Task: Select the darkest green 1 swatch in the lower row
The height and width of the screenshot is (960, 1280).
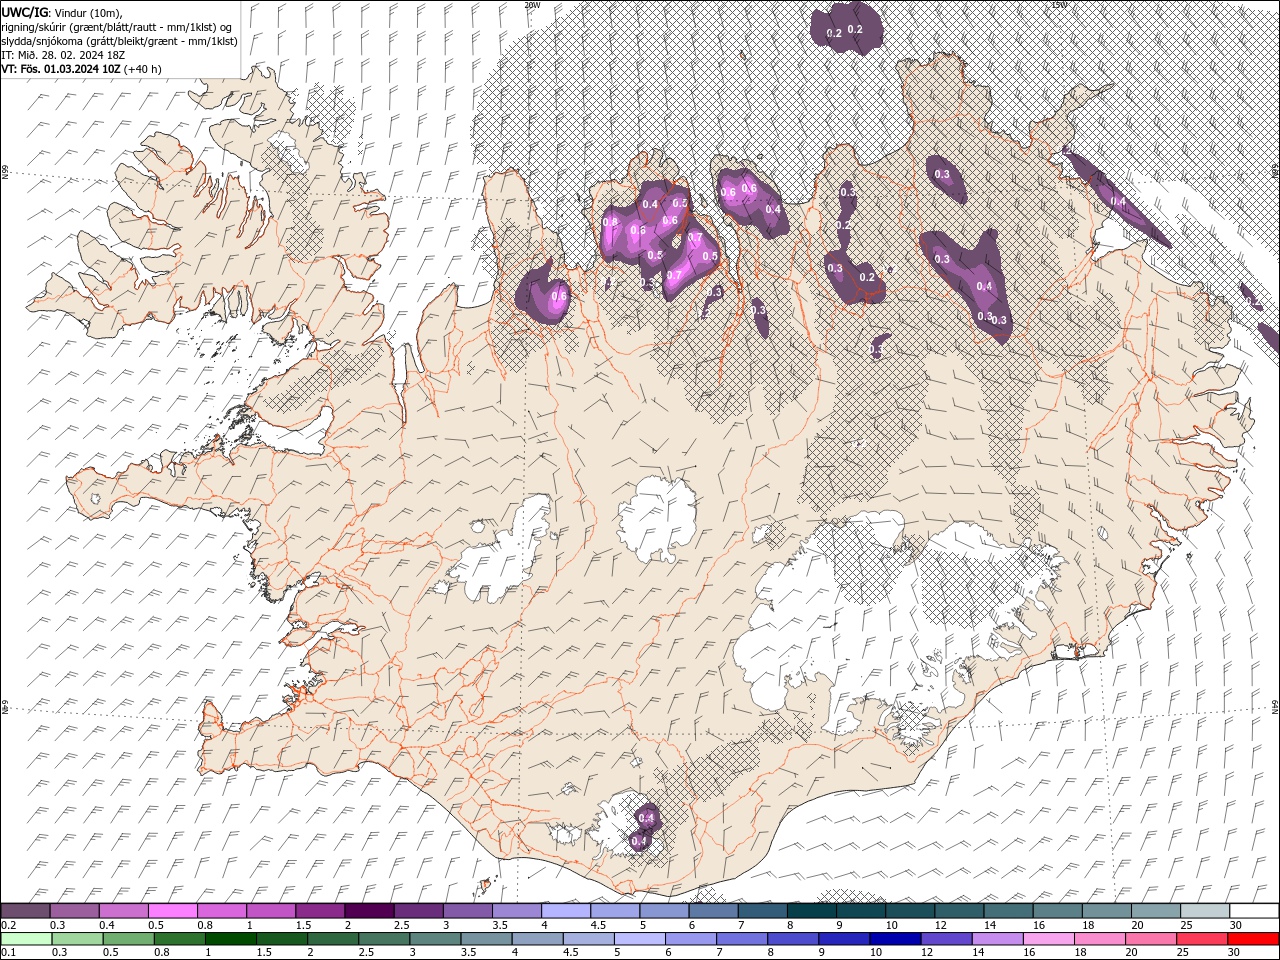Action: 231,939
